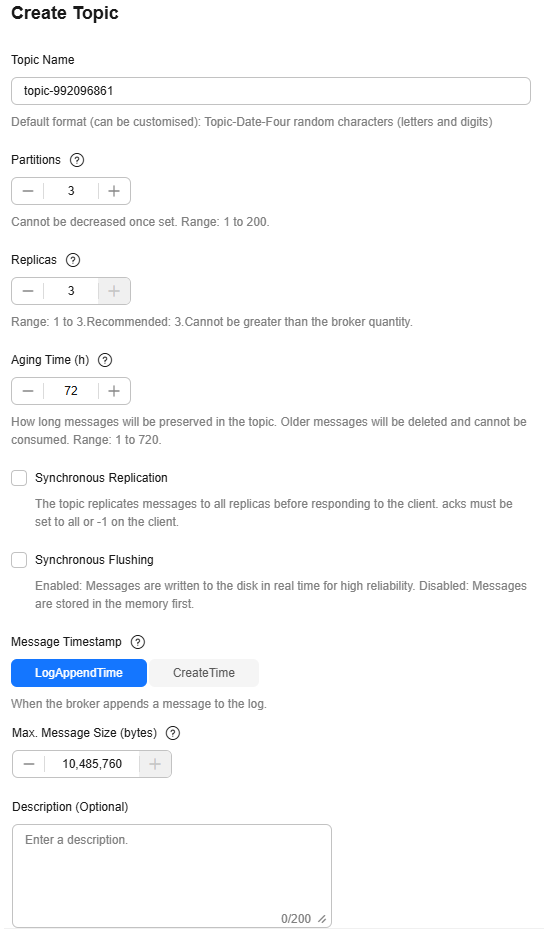The height and width of the screenshot is (931, 544).
Task: Increase Partitions with the plus button
Action: tap(114, 191)
